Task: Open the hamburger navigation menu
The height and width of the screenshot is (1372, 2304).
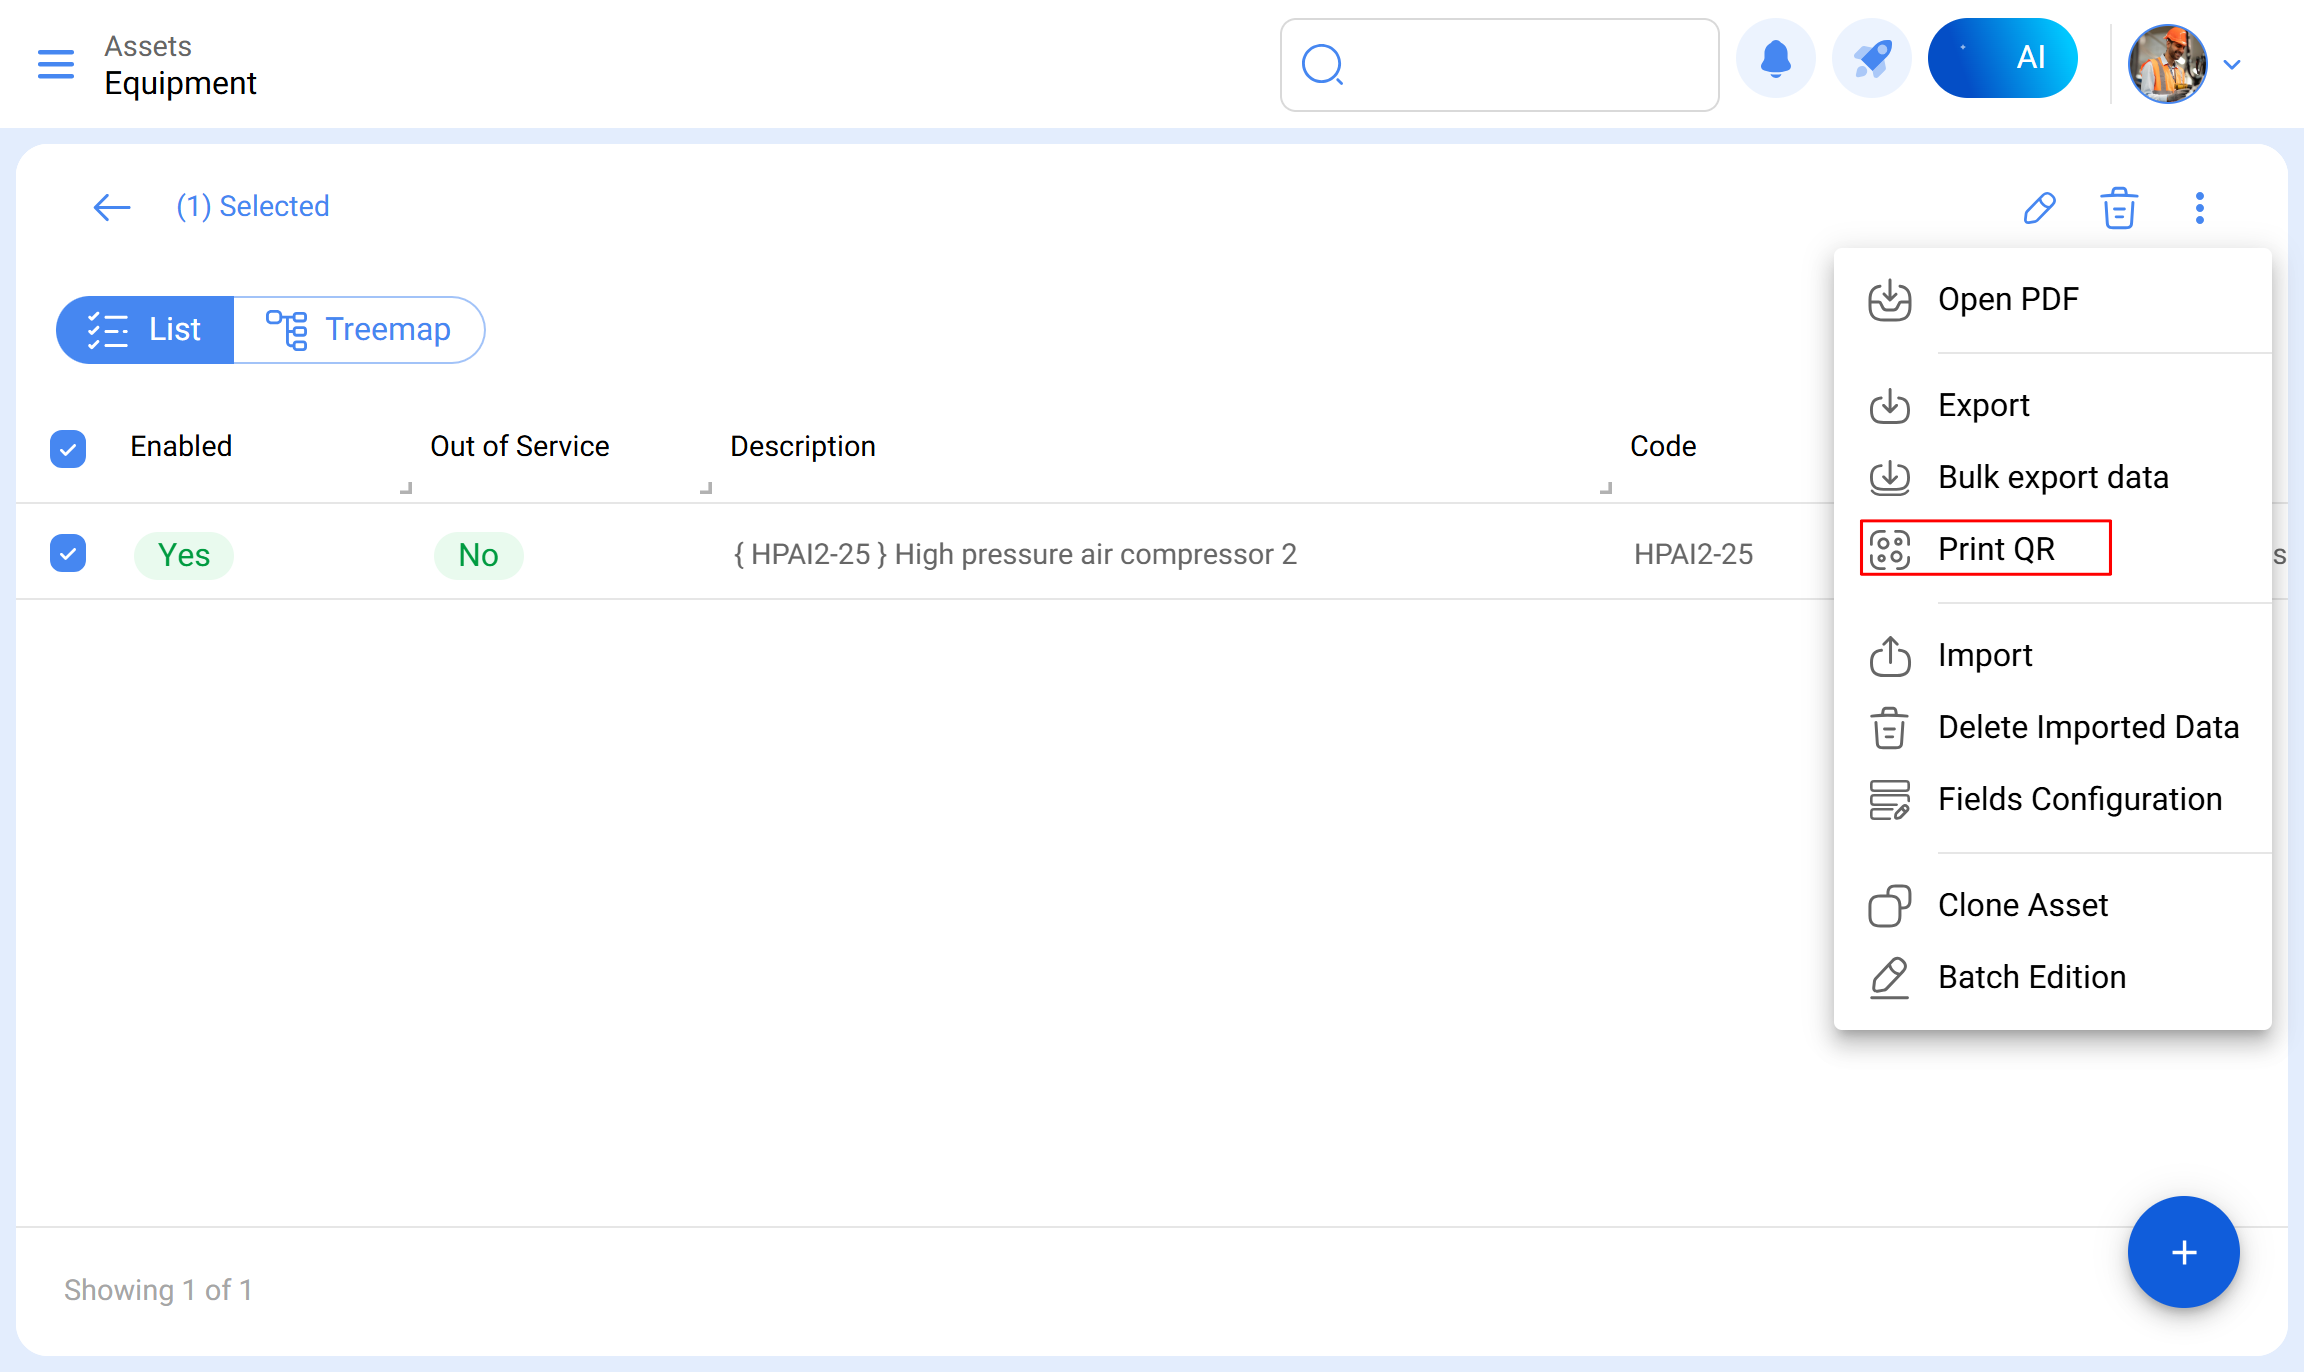Action: [x=56, y=64]
